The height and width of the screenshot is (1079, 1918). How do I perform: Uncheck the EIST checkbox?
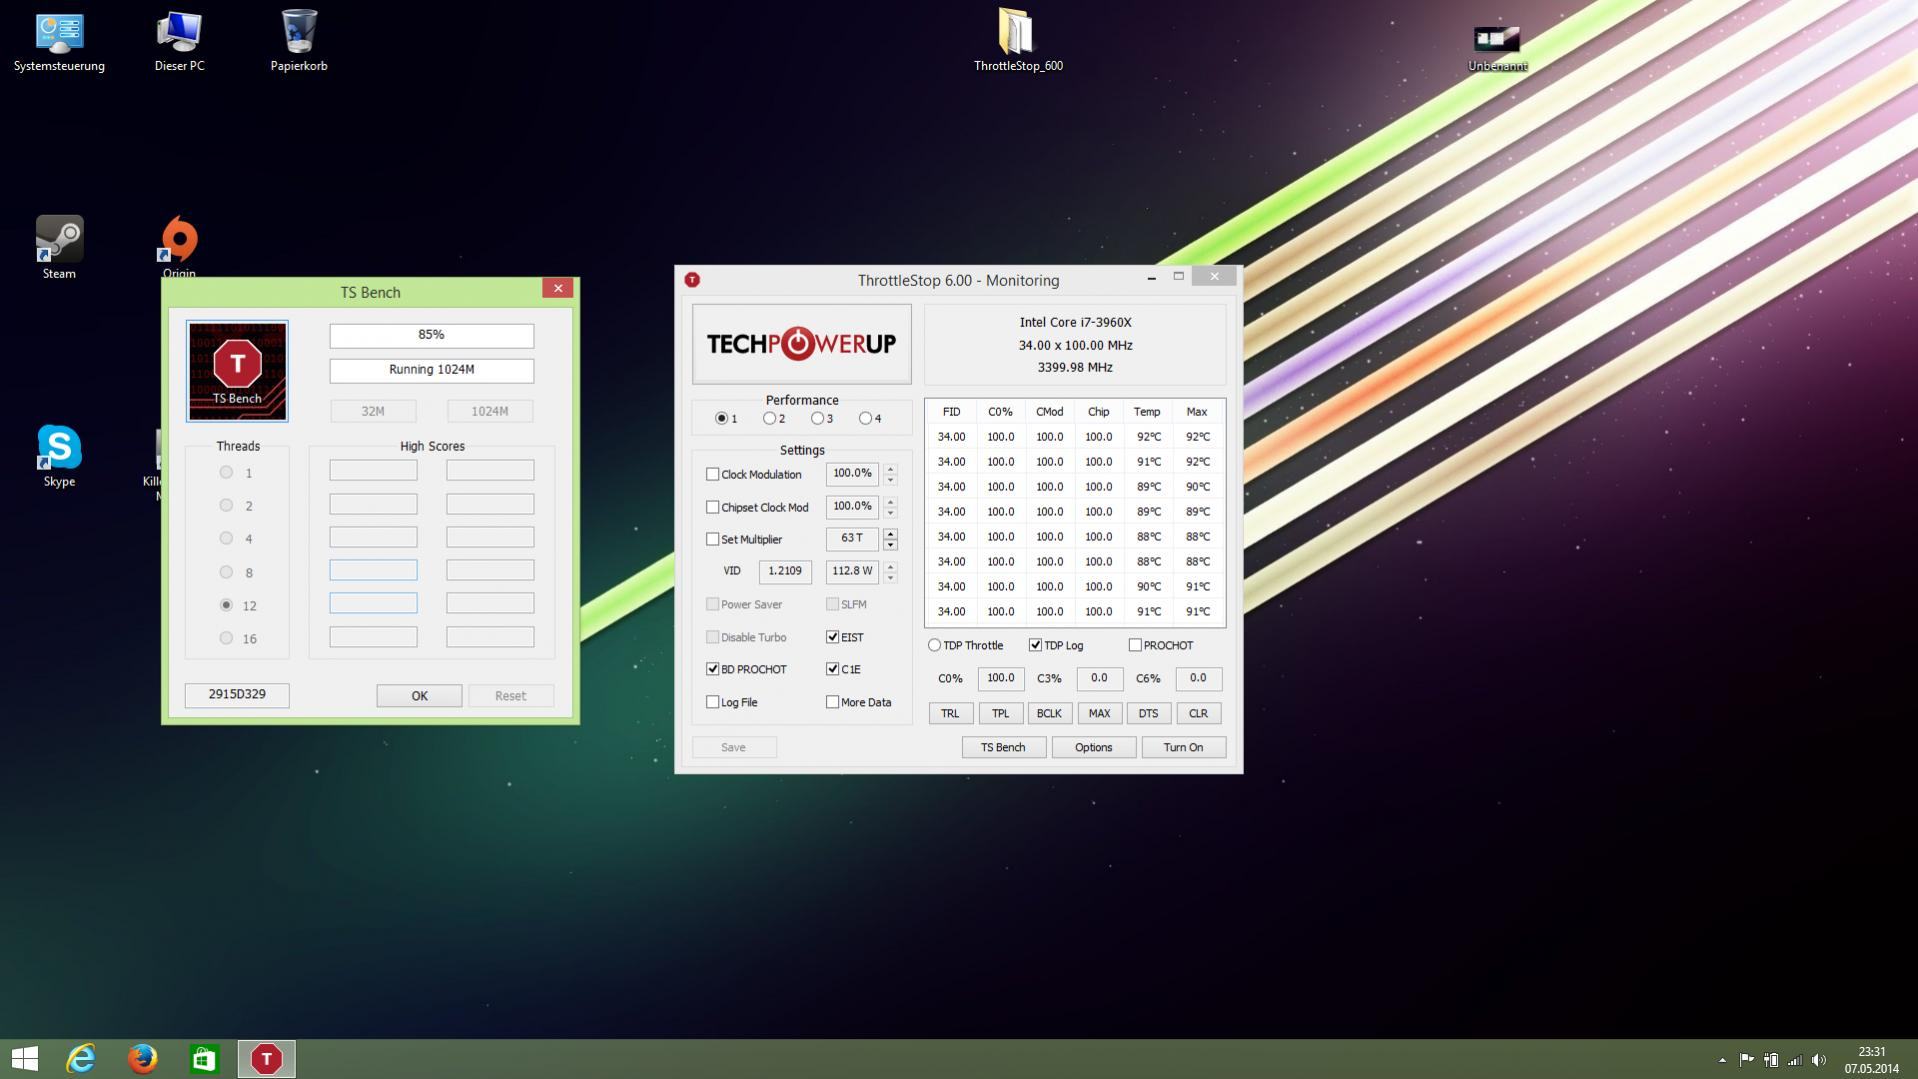tap(832, 637)
